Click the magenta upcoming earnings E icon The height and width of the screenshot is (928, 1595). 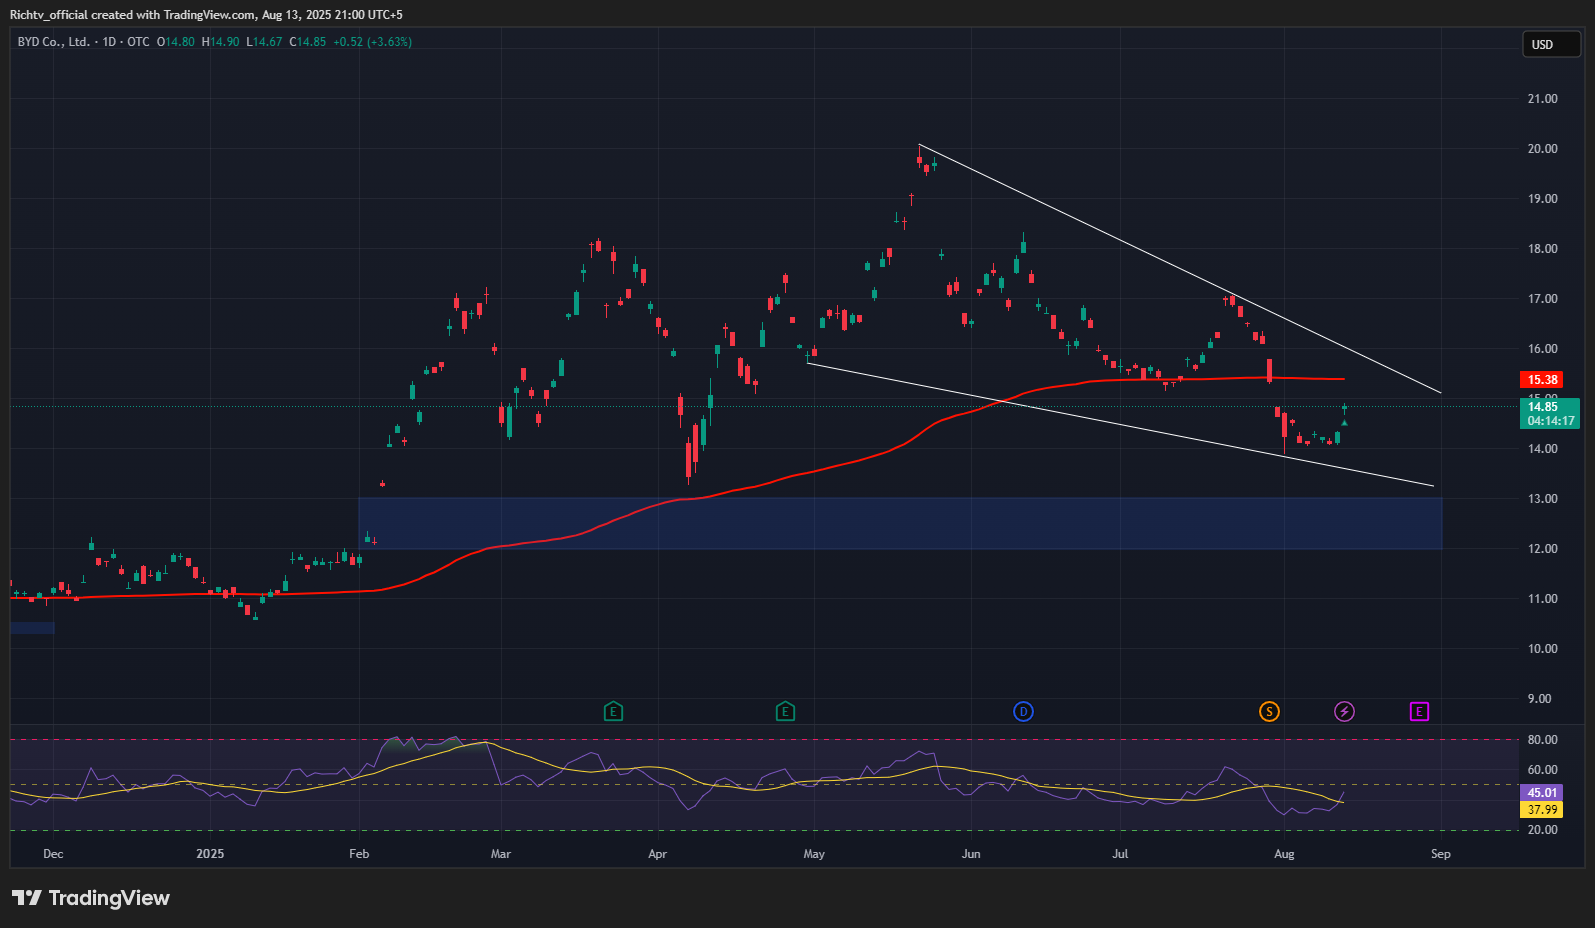point(1419,712)
